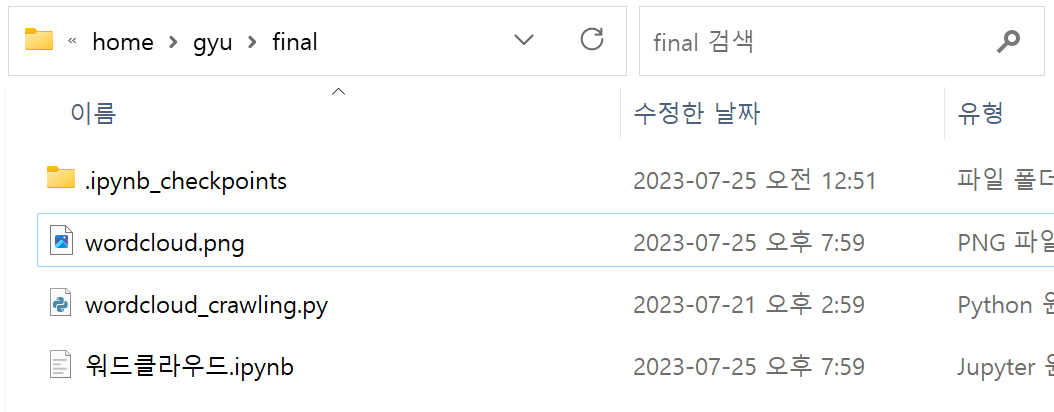Click the wordcloud.png image file icon

tap(61, 241)
